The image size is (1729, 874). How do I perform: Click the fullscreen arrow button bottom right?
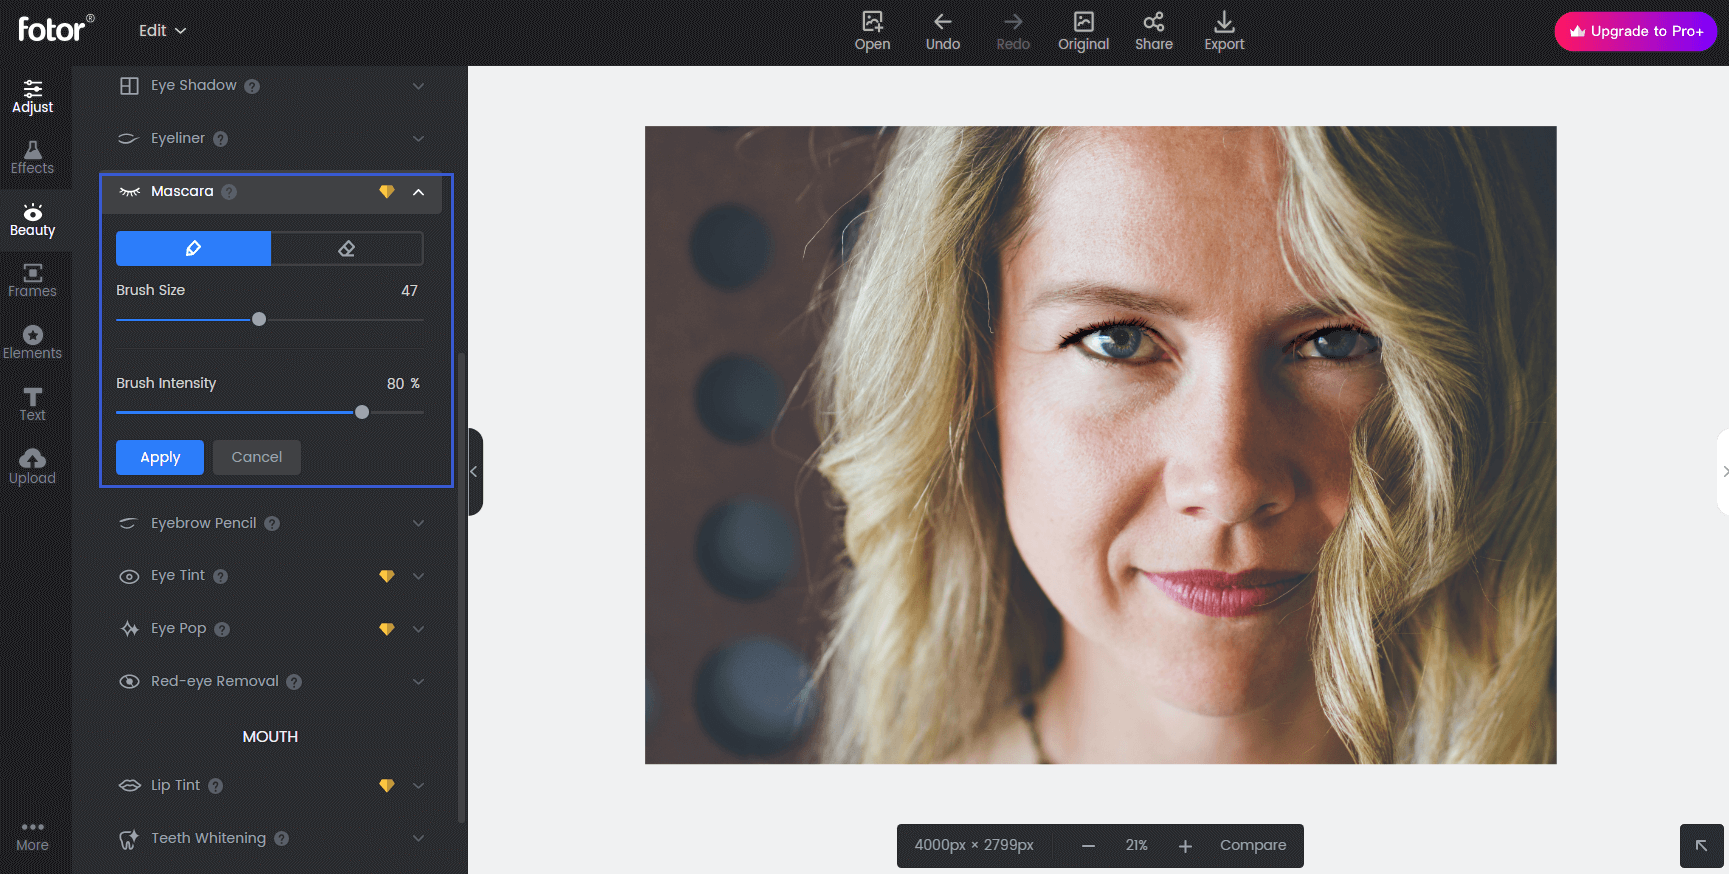[x=1701, y=846]
